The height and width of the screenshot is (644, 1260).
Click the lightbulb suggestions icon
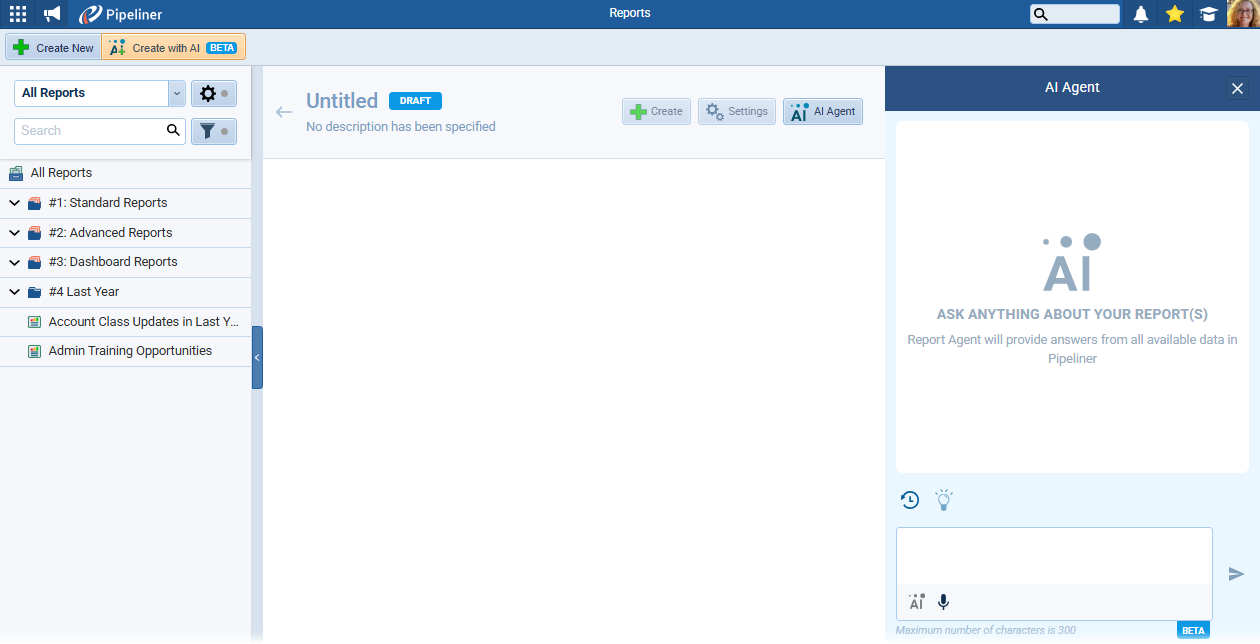point(943,500)
